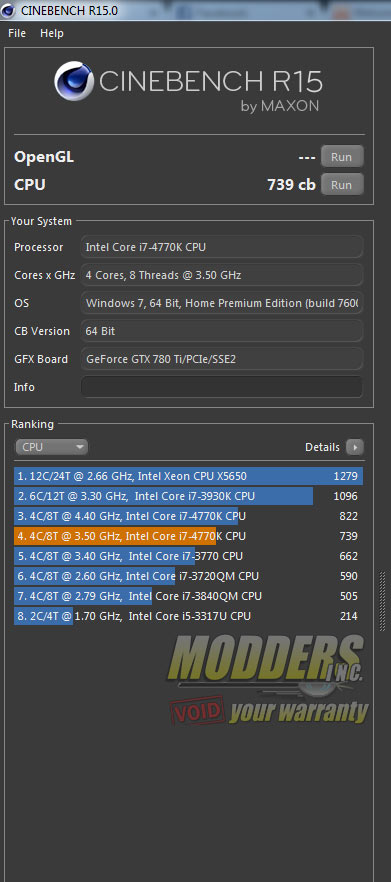Open the Help menu
391x882 pixels.
(x=52, y=34)
